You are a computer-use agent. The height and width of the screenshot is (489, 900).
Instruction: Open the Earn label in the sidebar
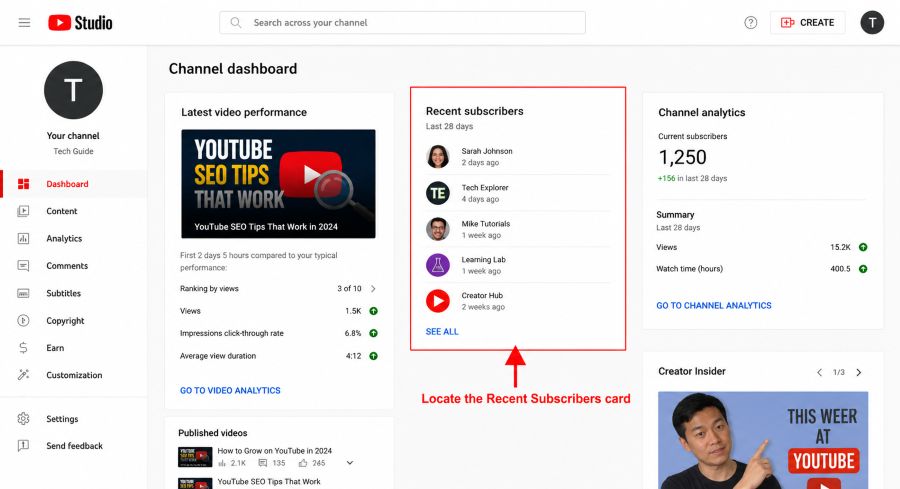click(55, 348)
